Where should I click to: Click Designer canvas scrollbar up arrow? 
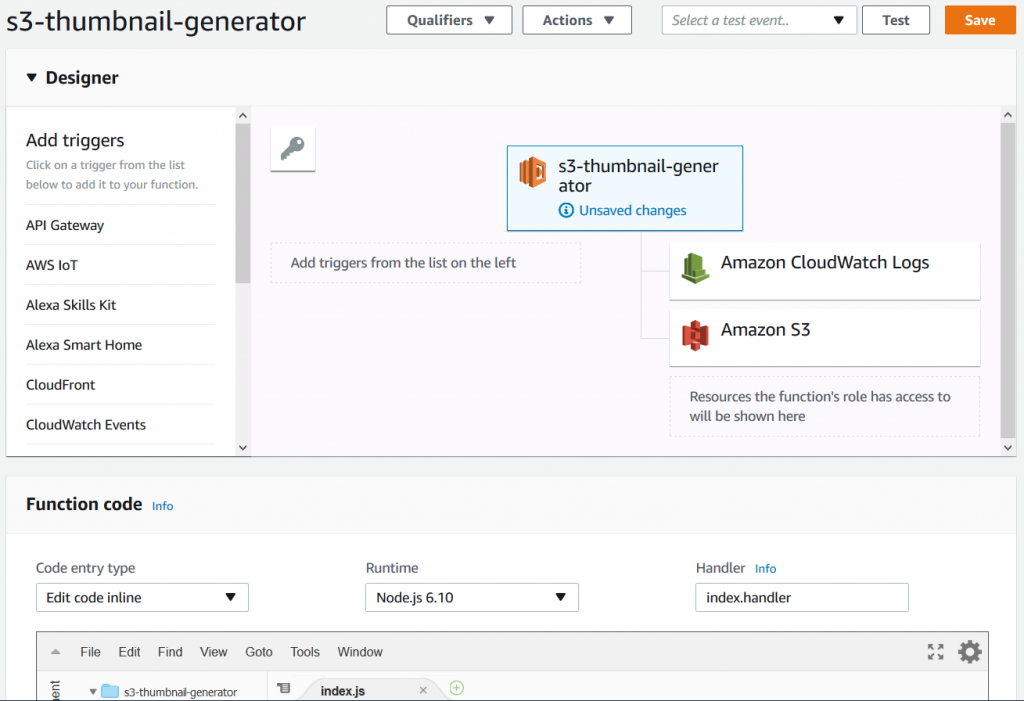tap(1008, 115)
